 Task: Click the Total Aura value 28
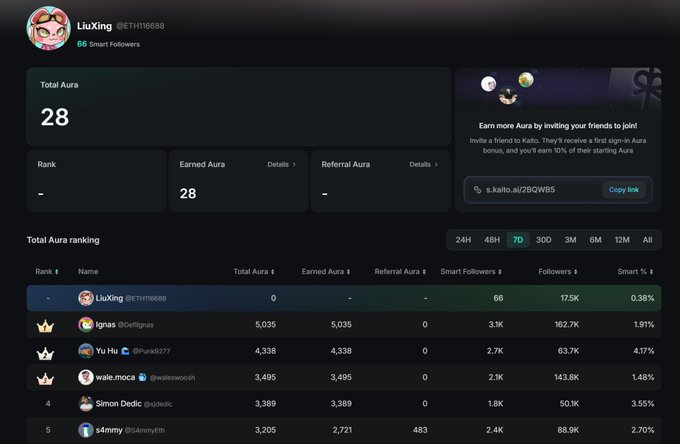[55, 117]
